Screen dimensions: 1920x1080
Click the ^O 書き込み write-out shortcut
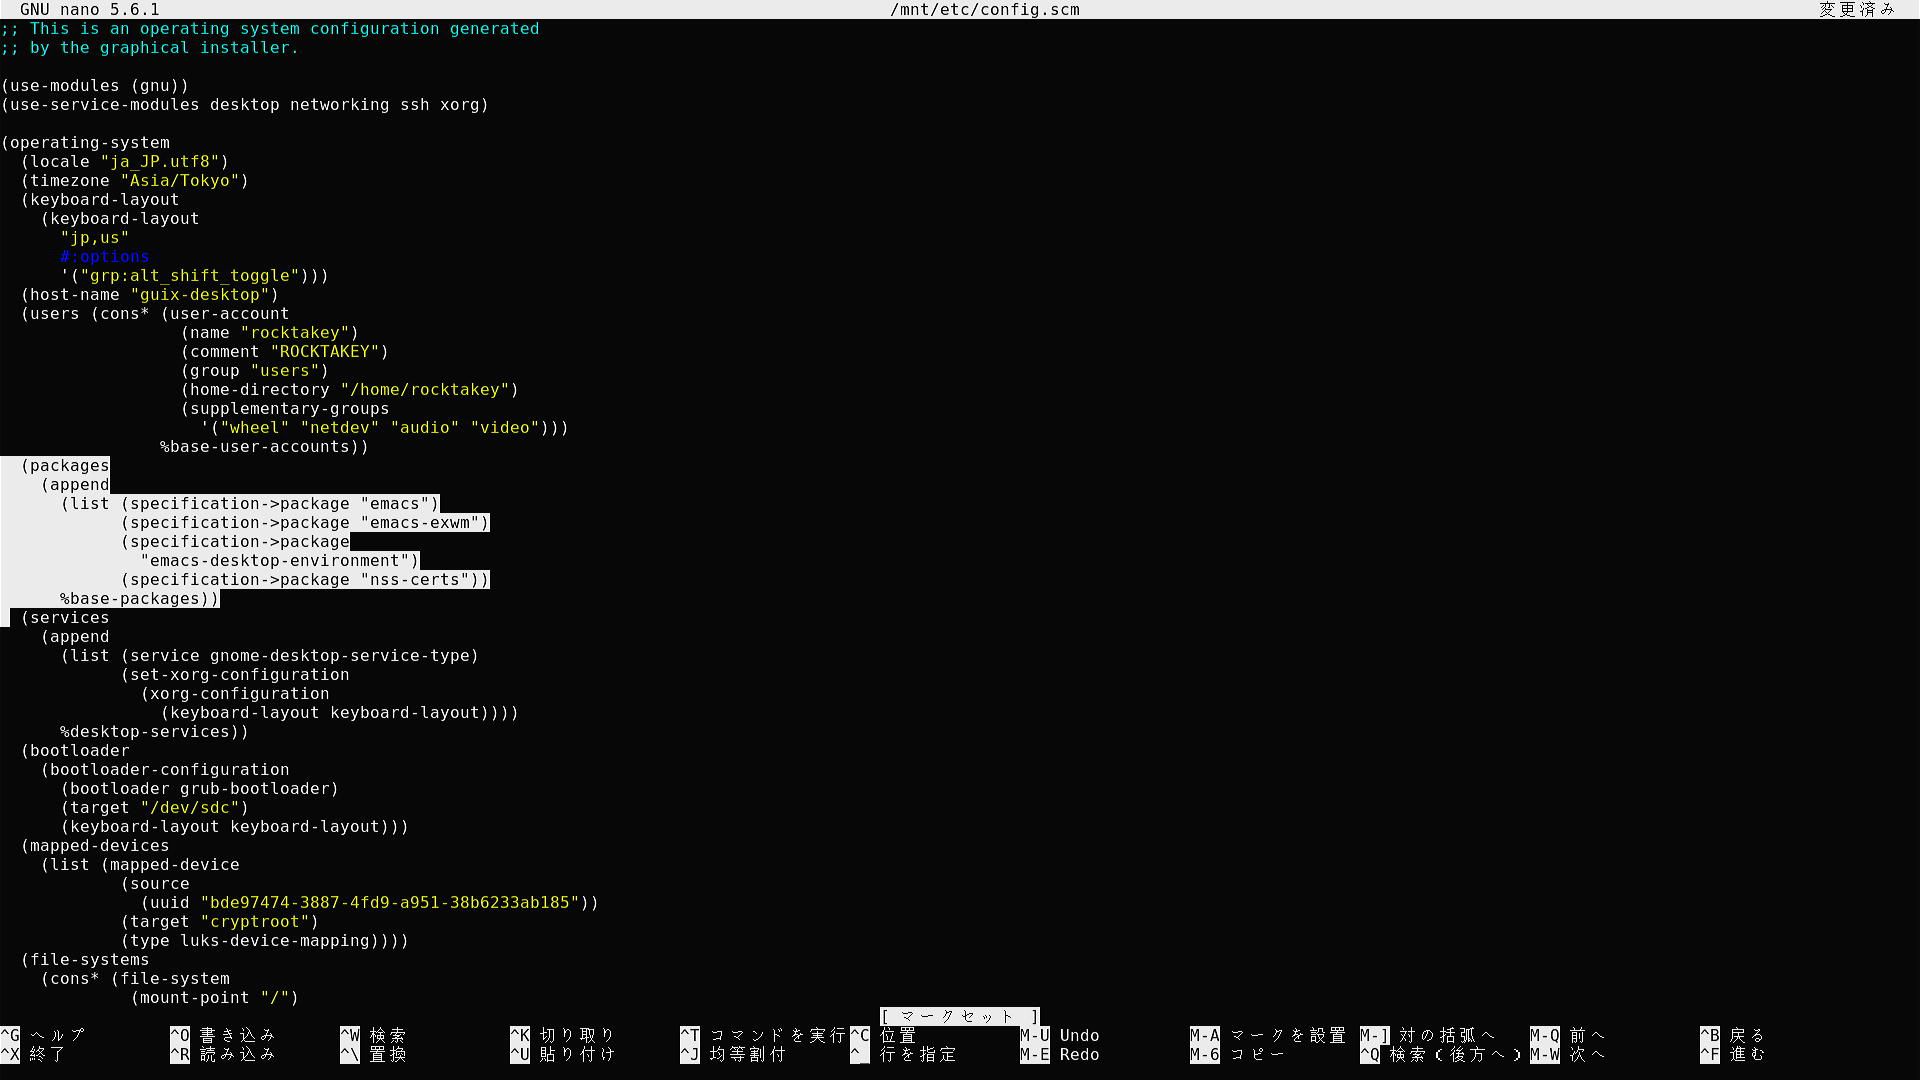pyautogui.click(x=224, y=1035)
